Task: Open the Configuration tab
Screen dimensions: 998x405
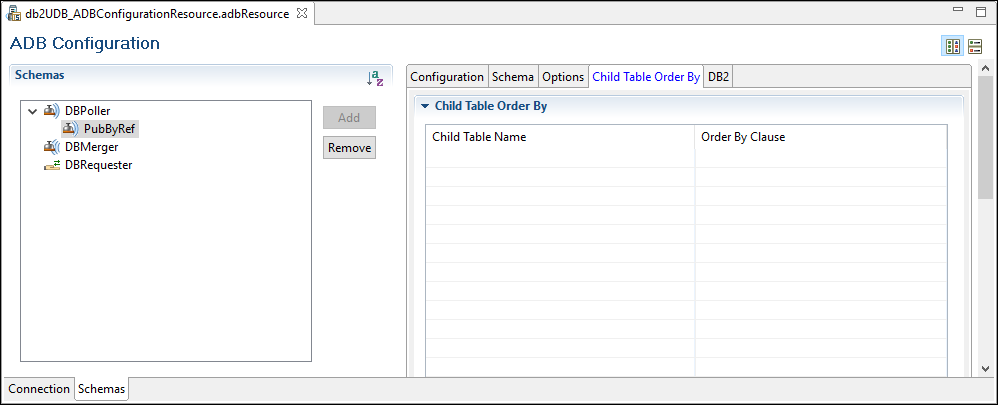Action: [x=447, y=77]
